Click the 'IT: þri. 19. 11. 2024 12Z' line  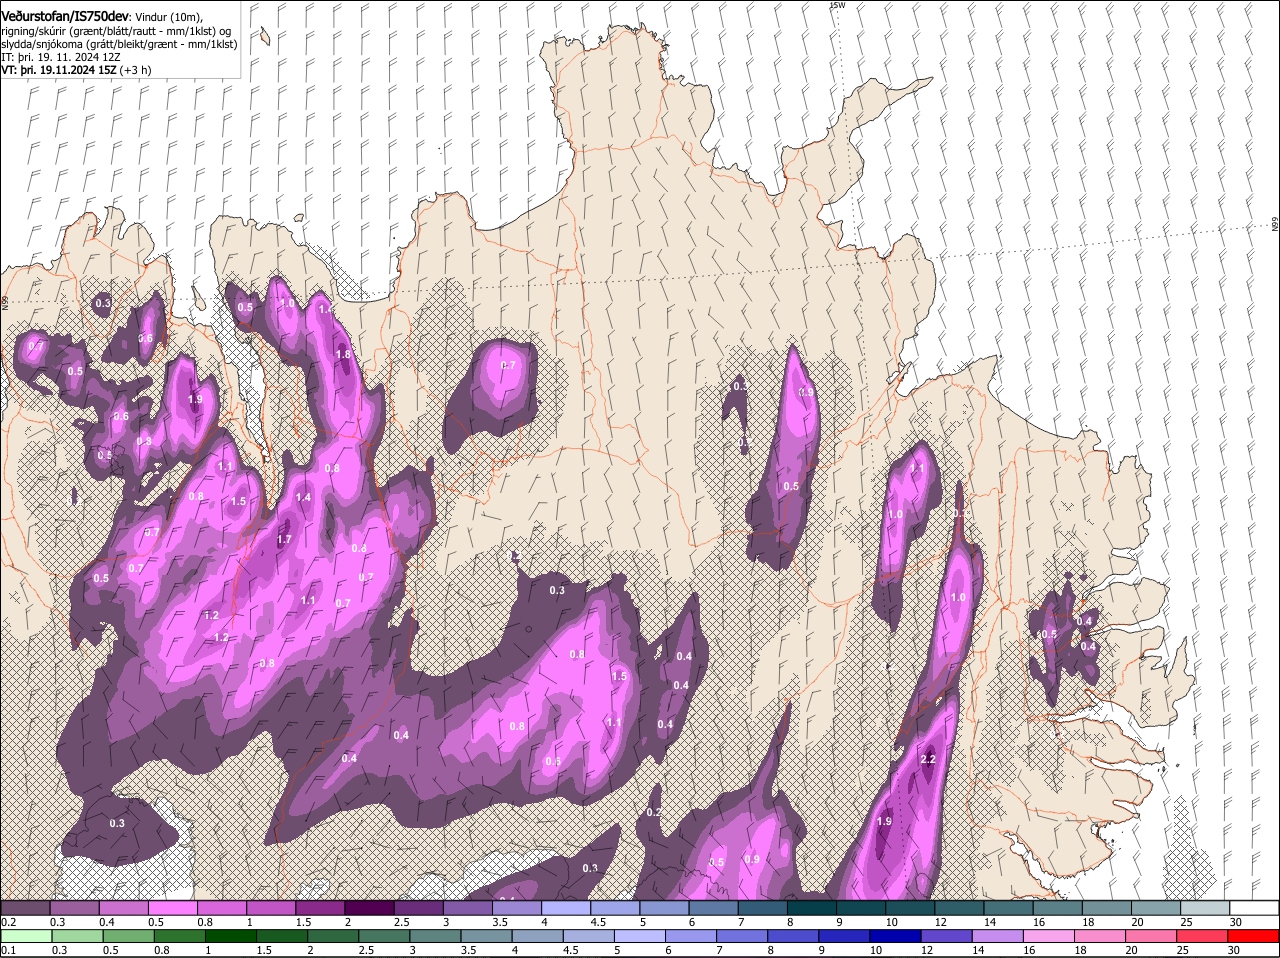(61, 57)
